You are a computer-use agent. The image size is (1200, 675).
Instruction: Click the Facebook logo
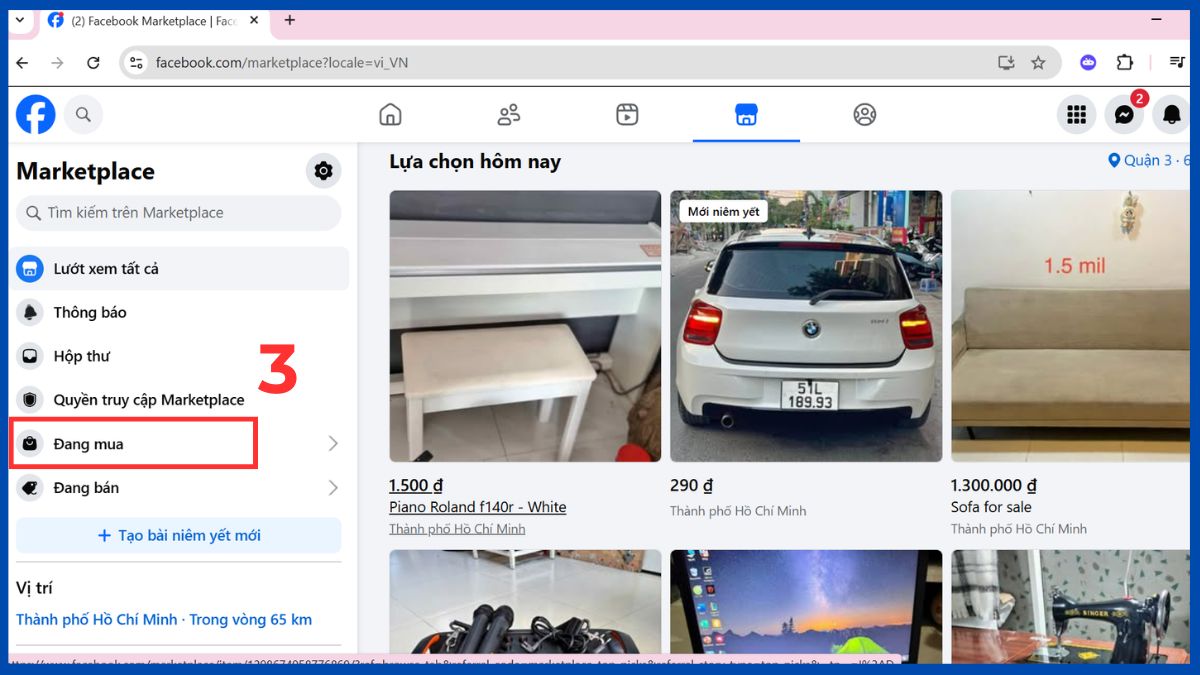tap(36, 114)
